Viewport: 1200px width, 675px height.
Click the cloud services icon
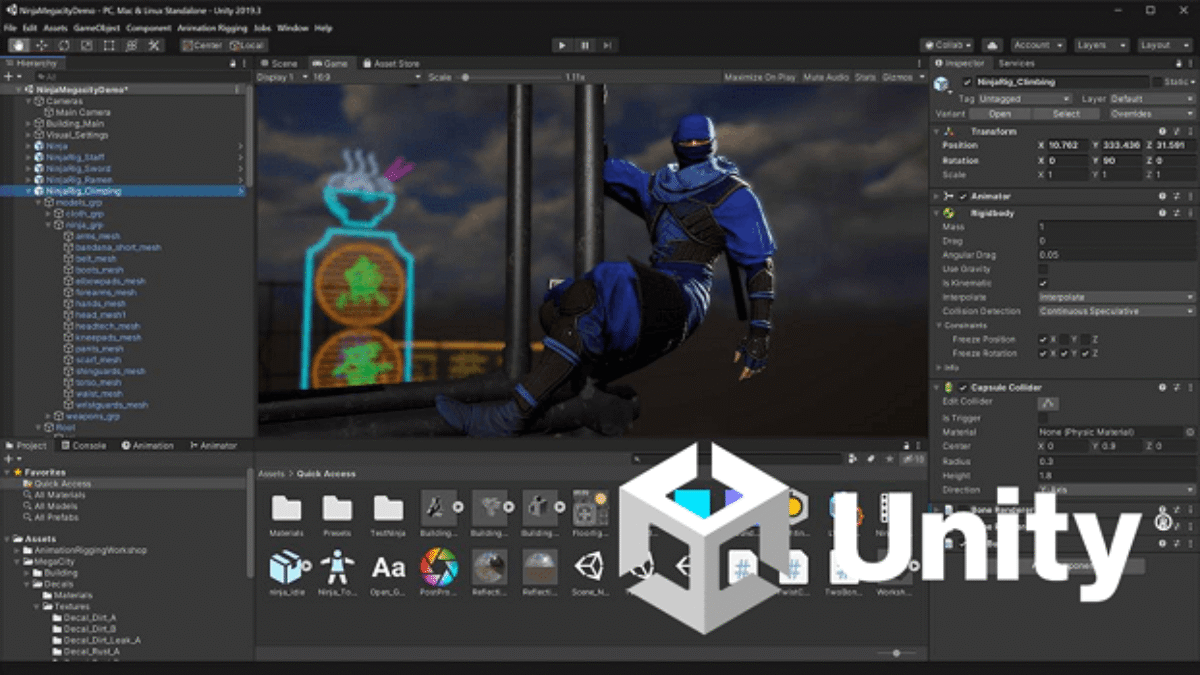point(992,45)
